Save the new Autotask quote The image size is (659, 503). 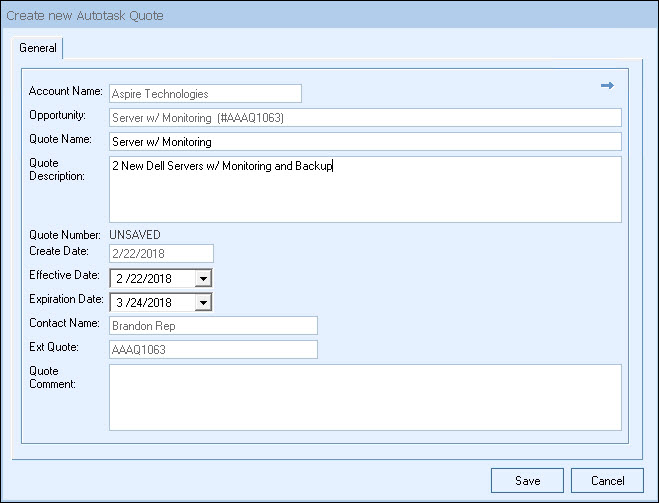[527, 480]
